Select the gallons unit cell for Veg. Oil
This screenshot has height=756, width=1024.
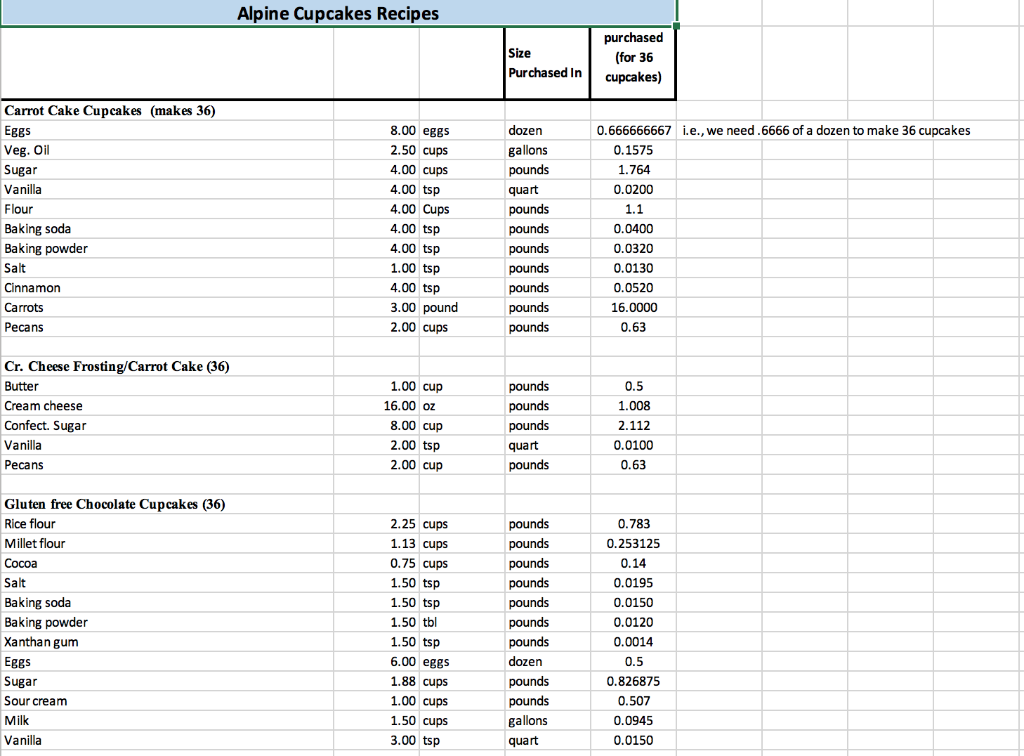528,150
